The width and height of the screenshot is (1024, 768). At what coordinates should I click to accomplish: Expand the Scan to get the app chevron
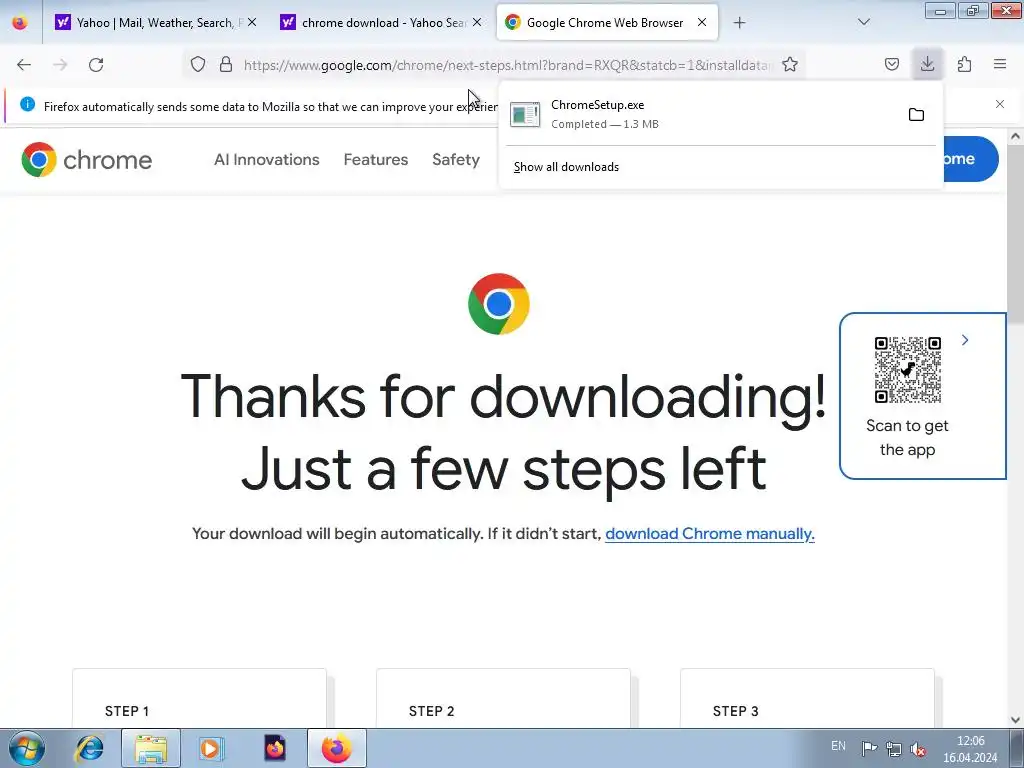(965, 340)
